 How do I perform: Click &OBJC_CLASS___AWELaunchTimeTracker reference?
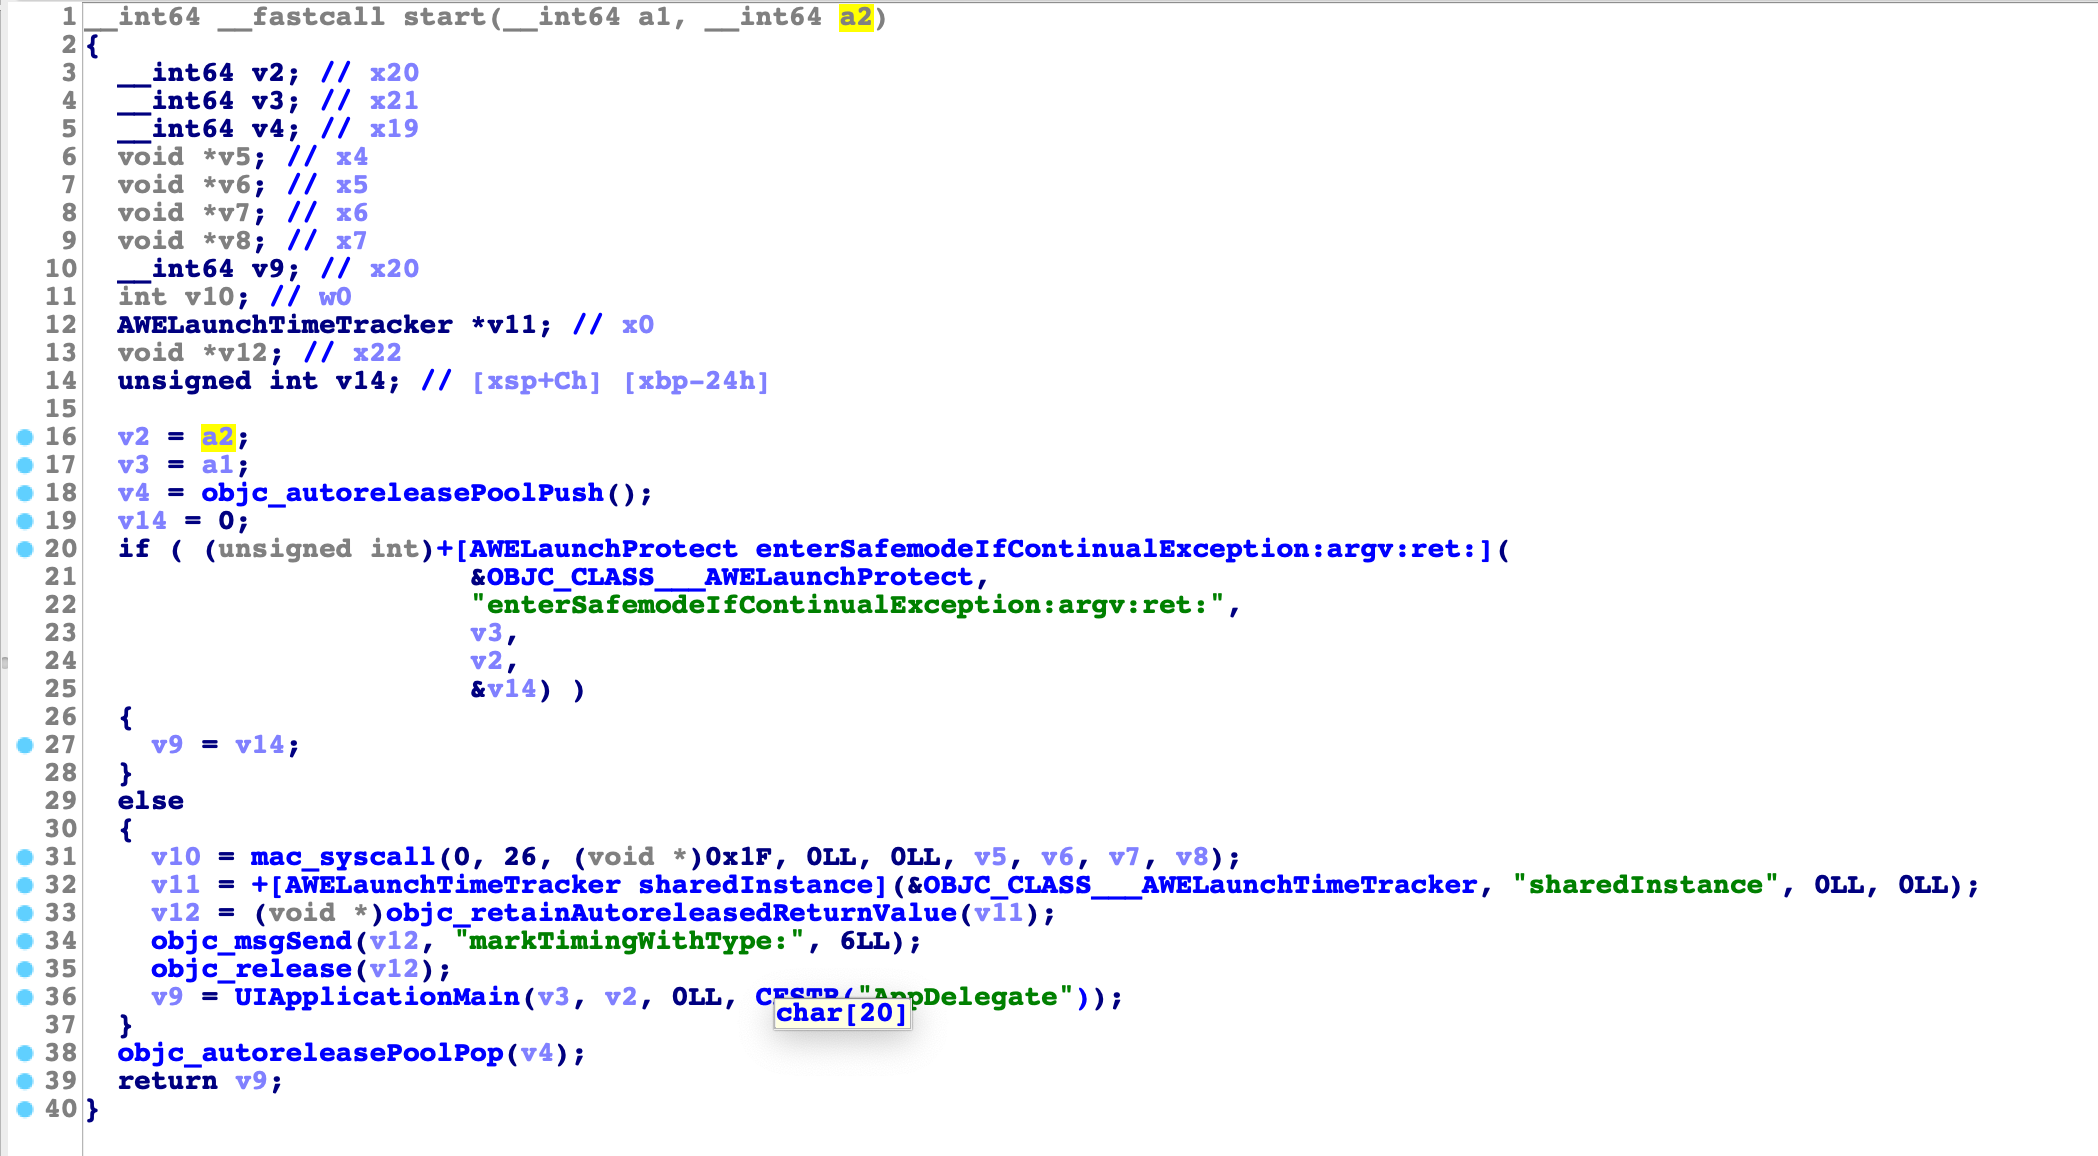(x=1192, y=885)
